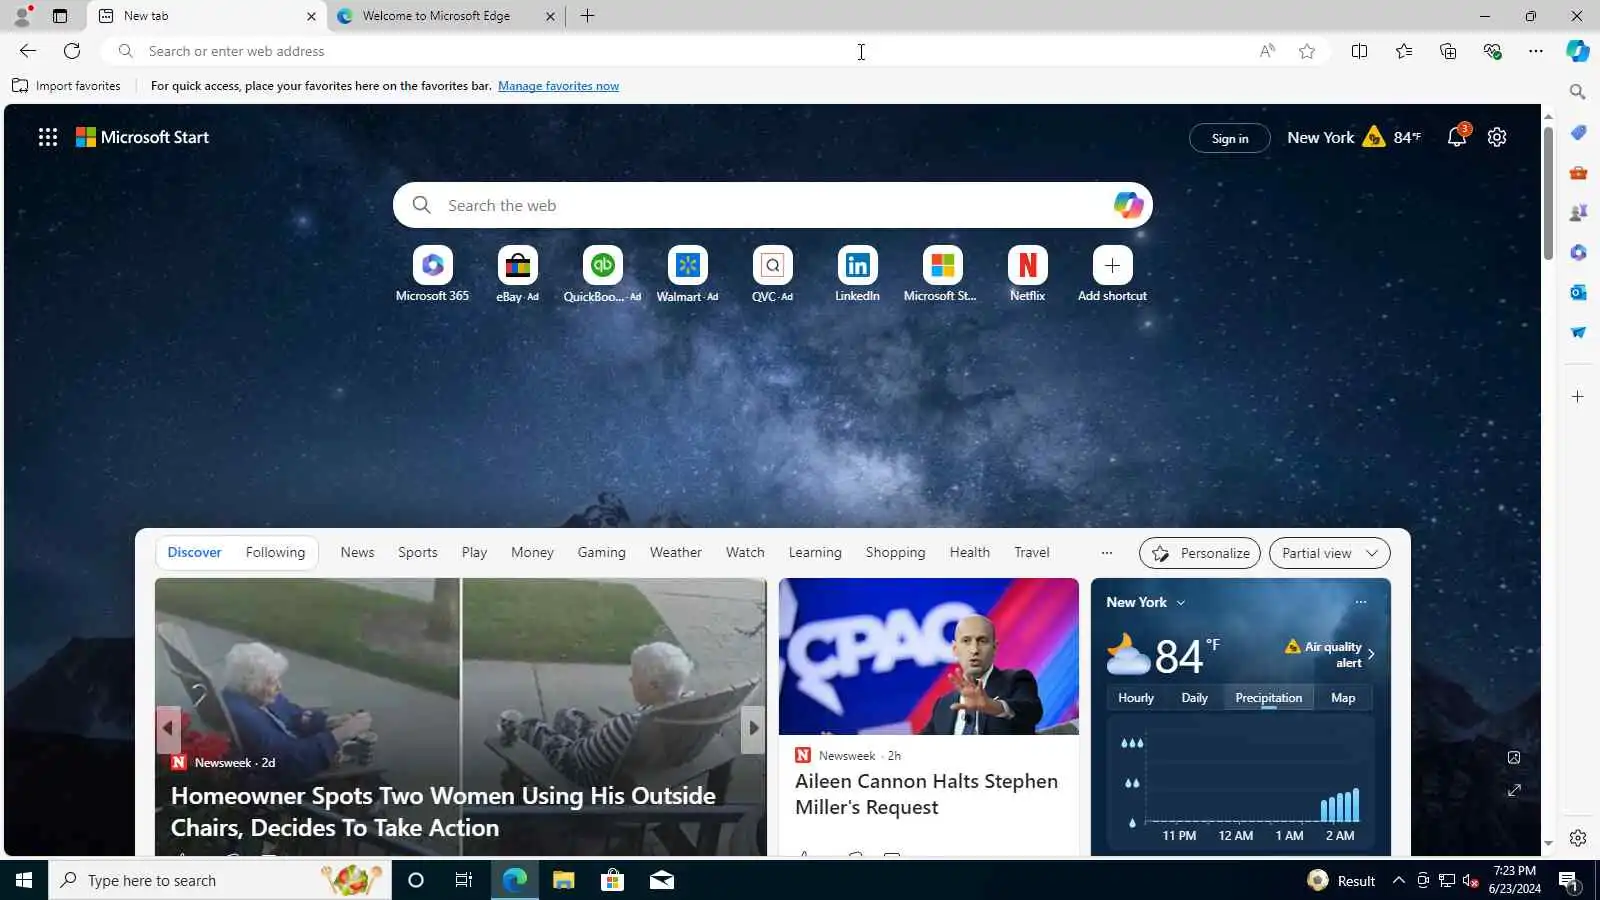Open the Outlook sidebar icon

pos(1578,292)
